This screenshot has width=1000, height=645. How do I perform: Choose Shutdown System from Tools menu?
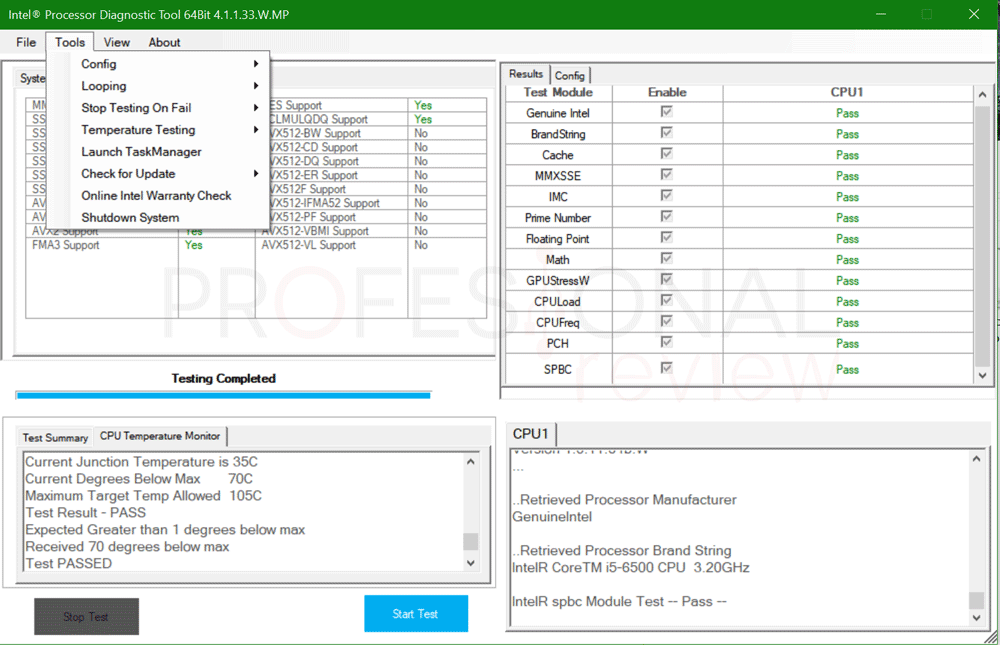click(130, 218)
